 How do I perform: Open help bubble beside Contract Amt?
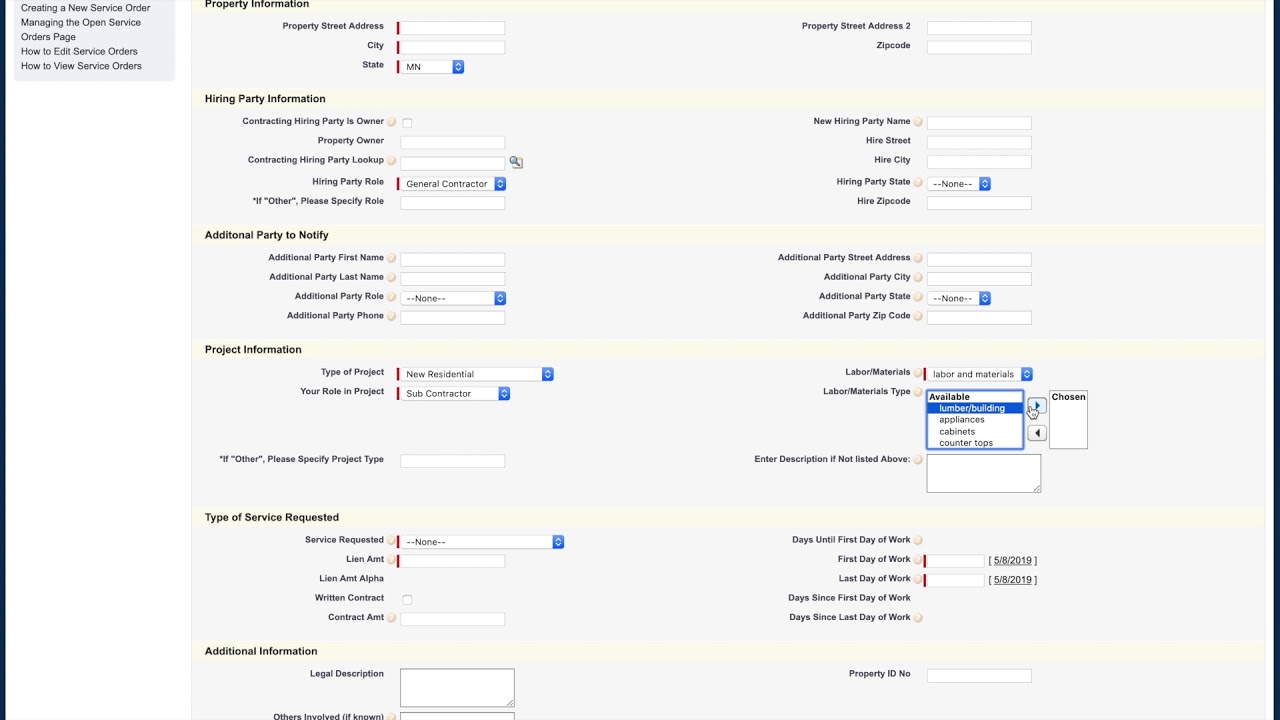pyautogui.click(x=391, y=618)
